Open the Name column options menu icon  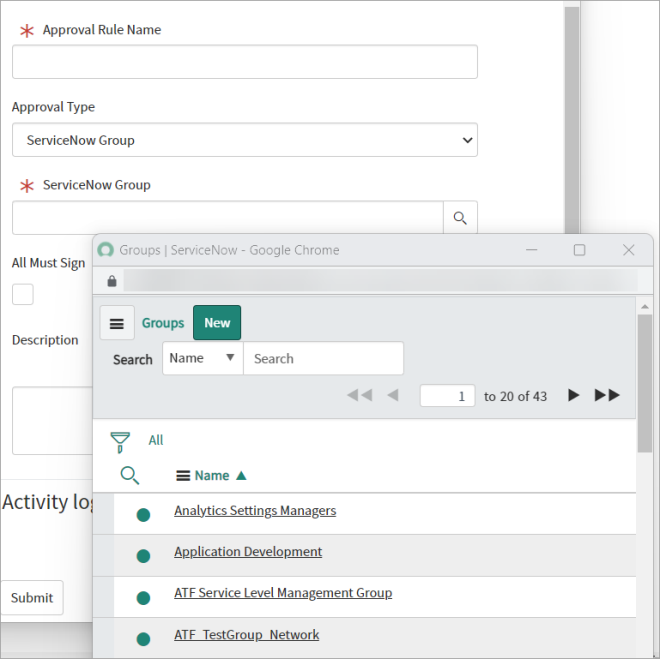pos(183,476)
